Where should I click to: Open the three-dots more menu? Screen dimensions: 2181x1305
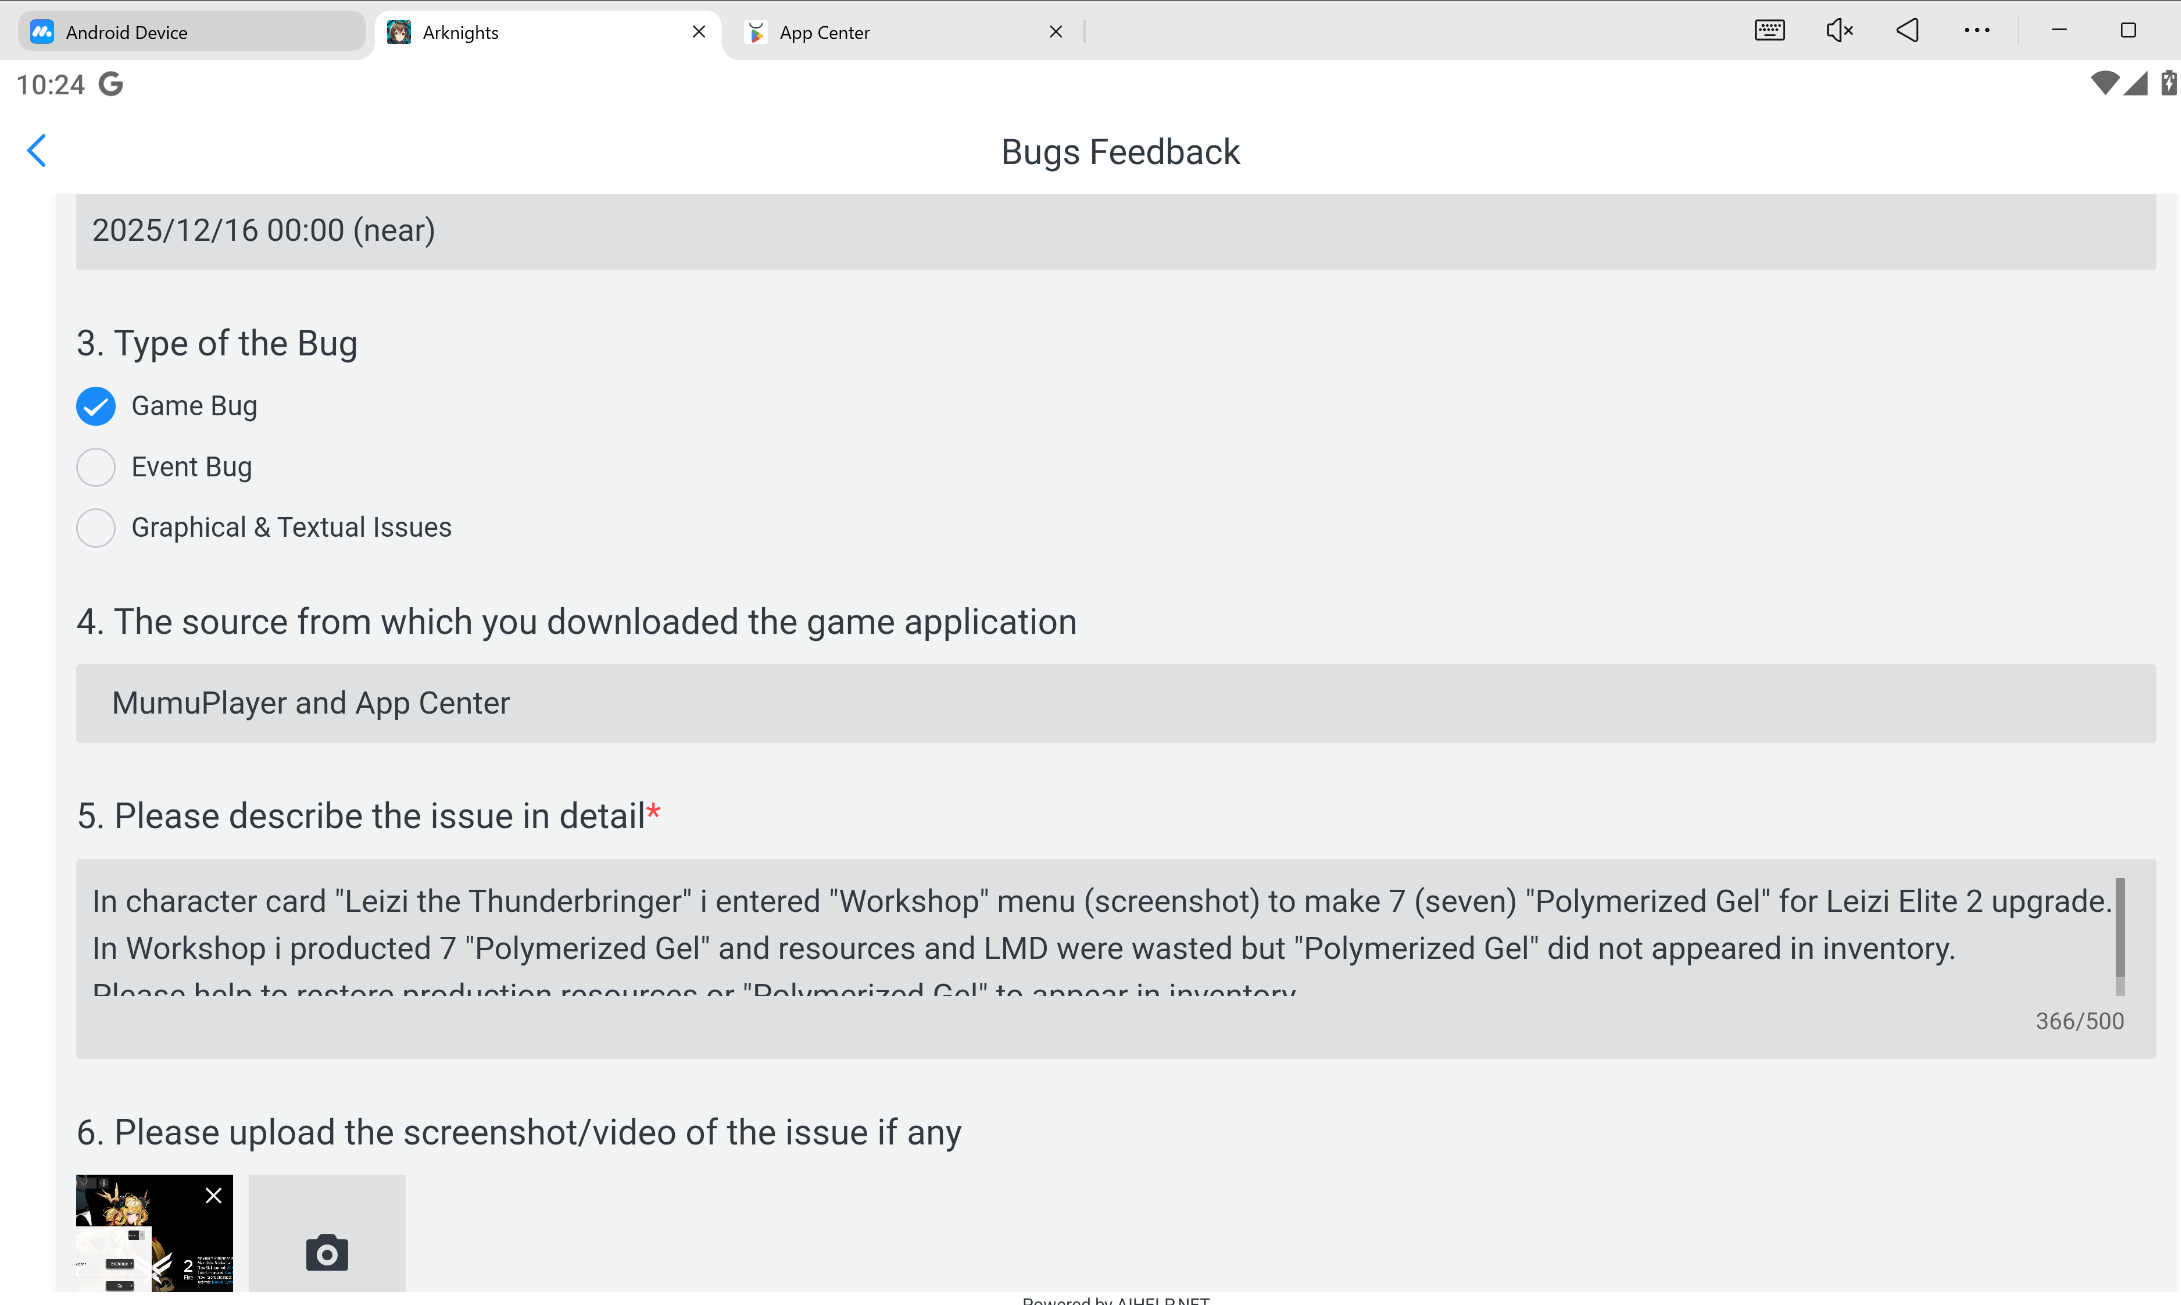(x=1976, y=31)
